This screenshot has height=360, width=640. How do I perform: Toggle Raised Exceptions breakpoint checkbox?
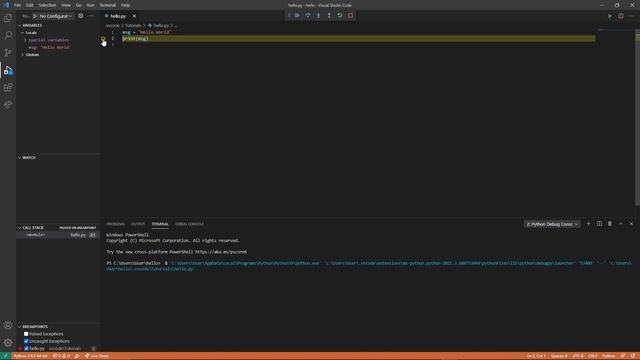click(x=26, y=334)
